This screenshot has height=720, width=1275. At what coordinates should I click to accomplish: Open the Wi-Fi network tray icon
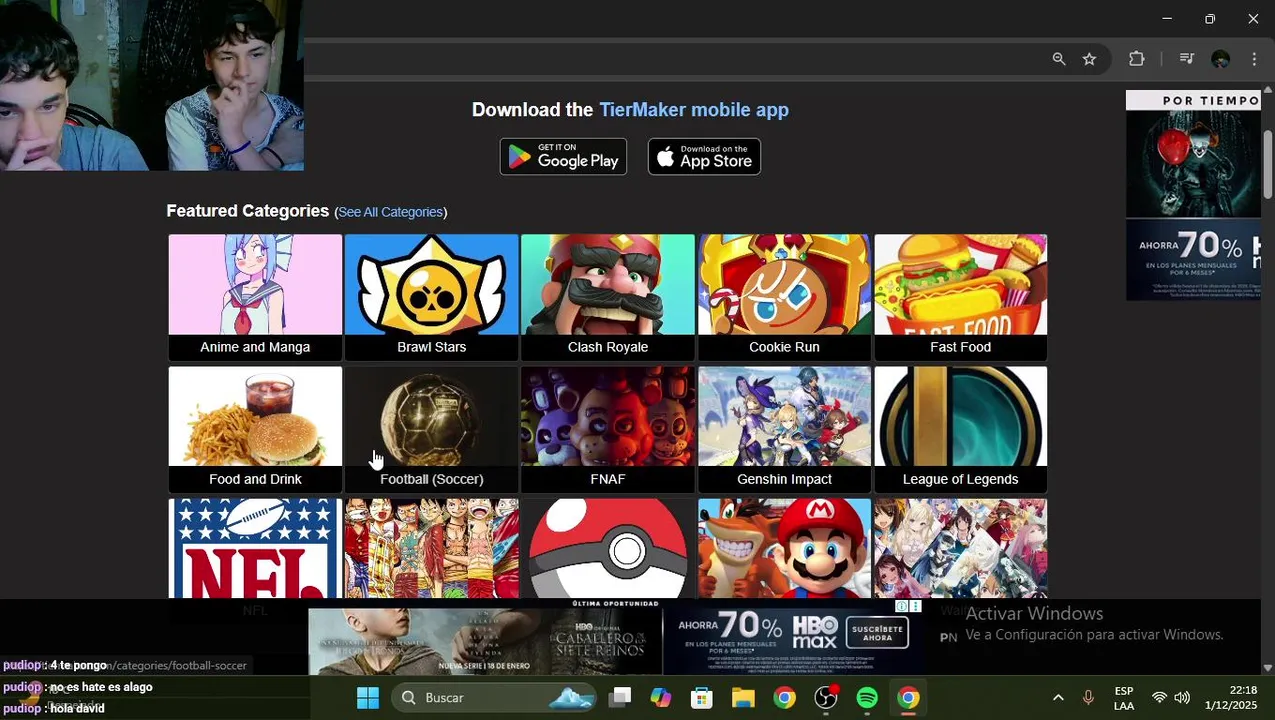1159,698
